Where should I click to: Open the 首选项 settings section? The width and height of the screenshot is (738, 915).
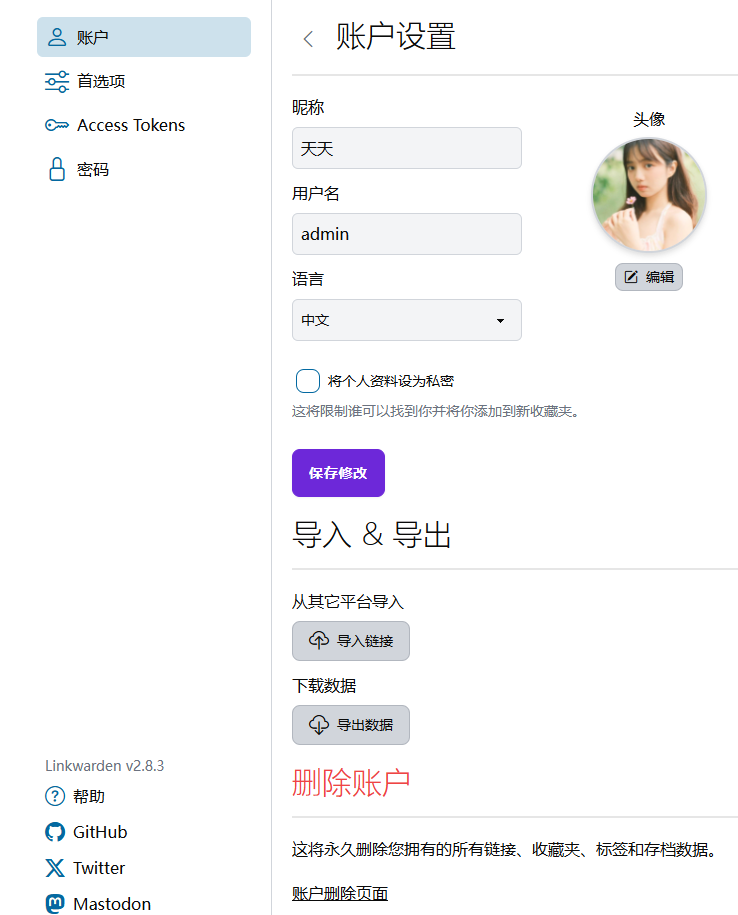click(x=144, y=81)
